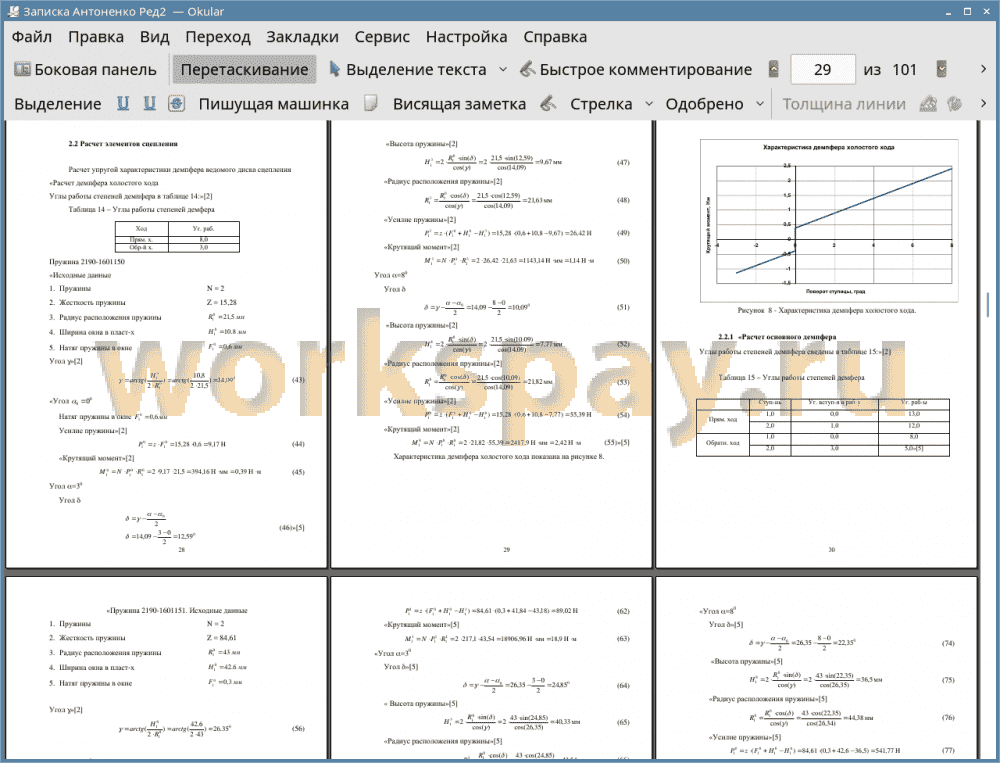The image size is (1000, 763).
Task: Open the Закладки menu
Action: 302,37
